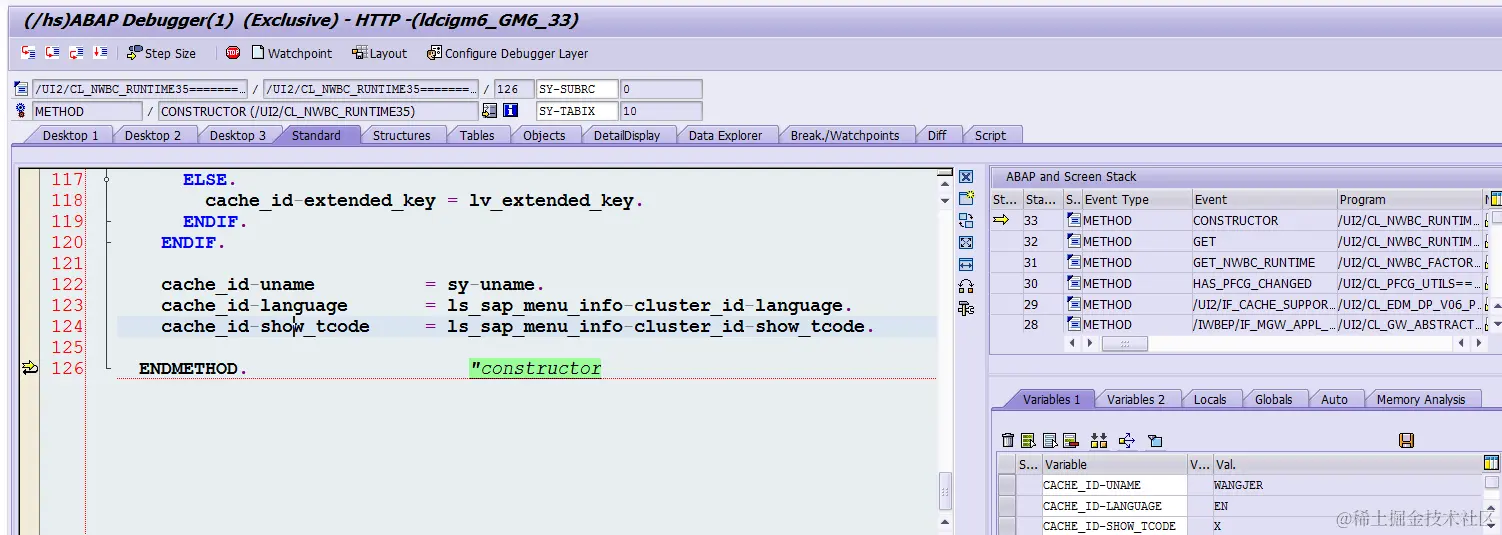The image size is (1502, 535).
Task: Click the blue info 'H' icon
Action: coord(511,111)
